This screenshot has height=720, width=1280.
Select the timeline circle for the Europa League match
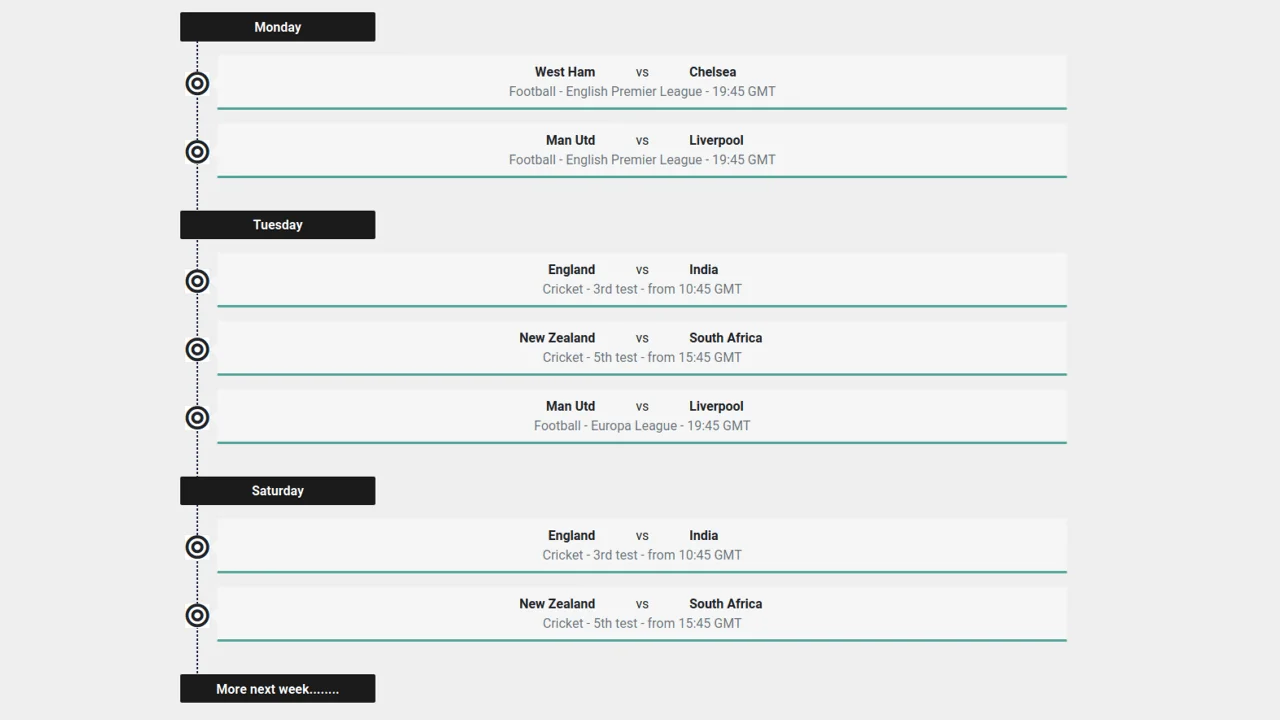(197, 417)
